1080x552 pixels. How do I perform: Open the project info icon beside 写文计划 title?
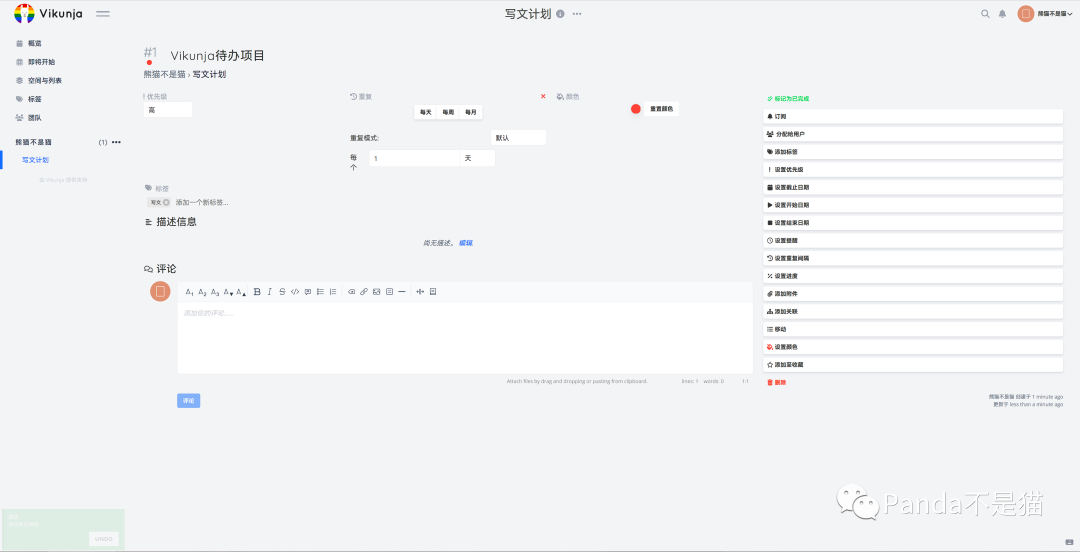point(560,14)
